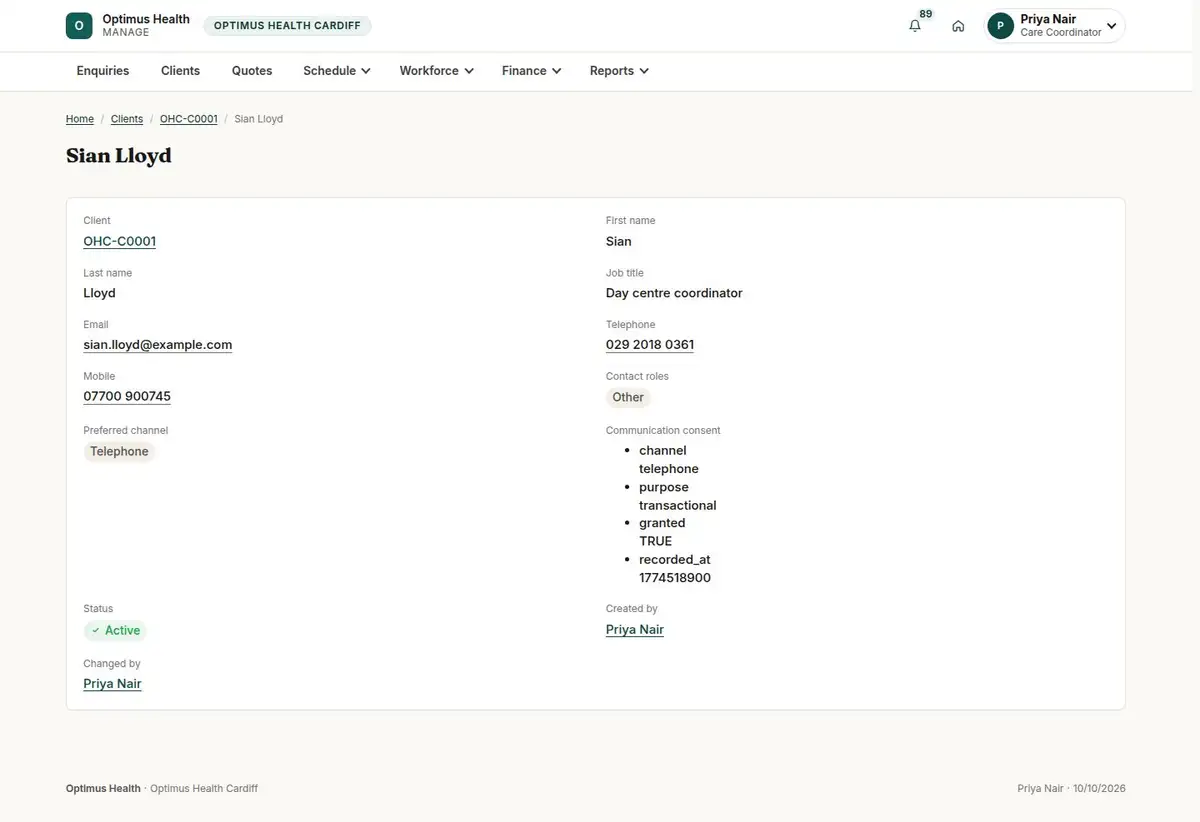Click the Priya Nair avatar circle

1000,26
